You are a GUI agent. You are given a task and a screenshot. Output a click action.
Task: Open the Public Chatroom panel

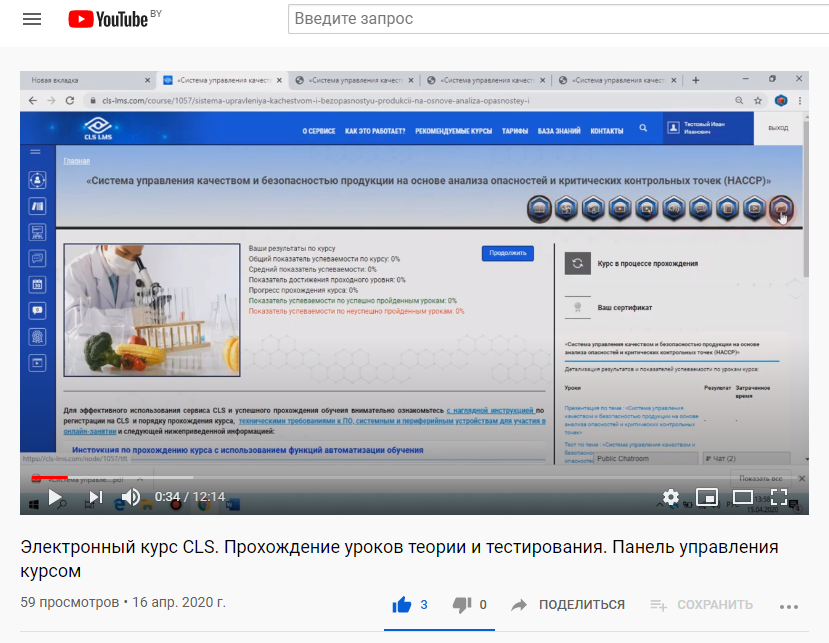click(x=646, y=458)
